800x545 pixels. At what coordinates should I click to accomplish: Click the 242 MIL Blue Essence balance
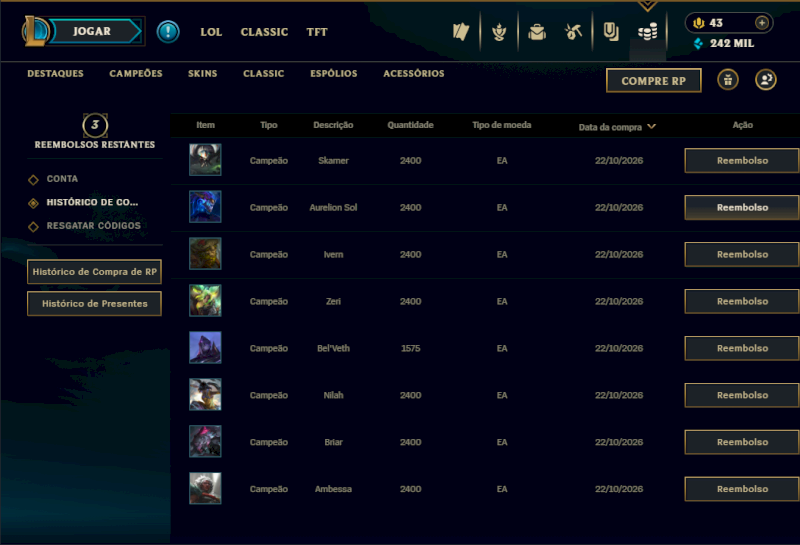732,43
